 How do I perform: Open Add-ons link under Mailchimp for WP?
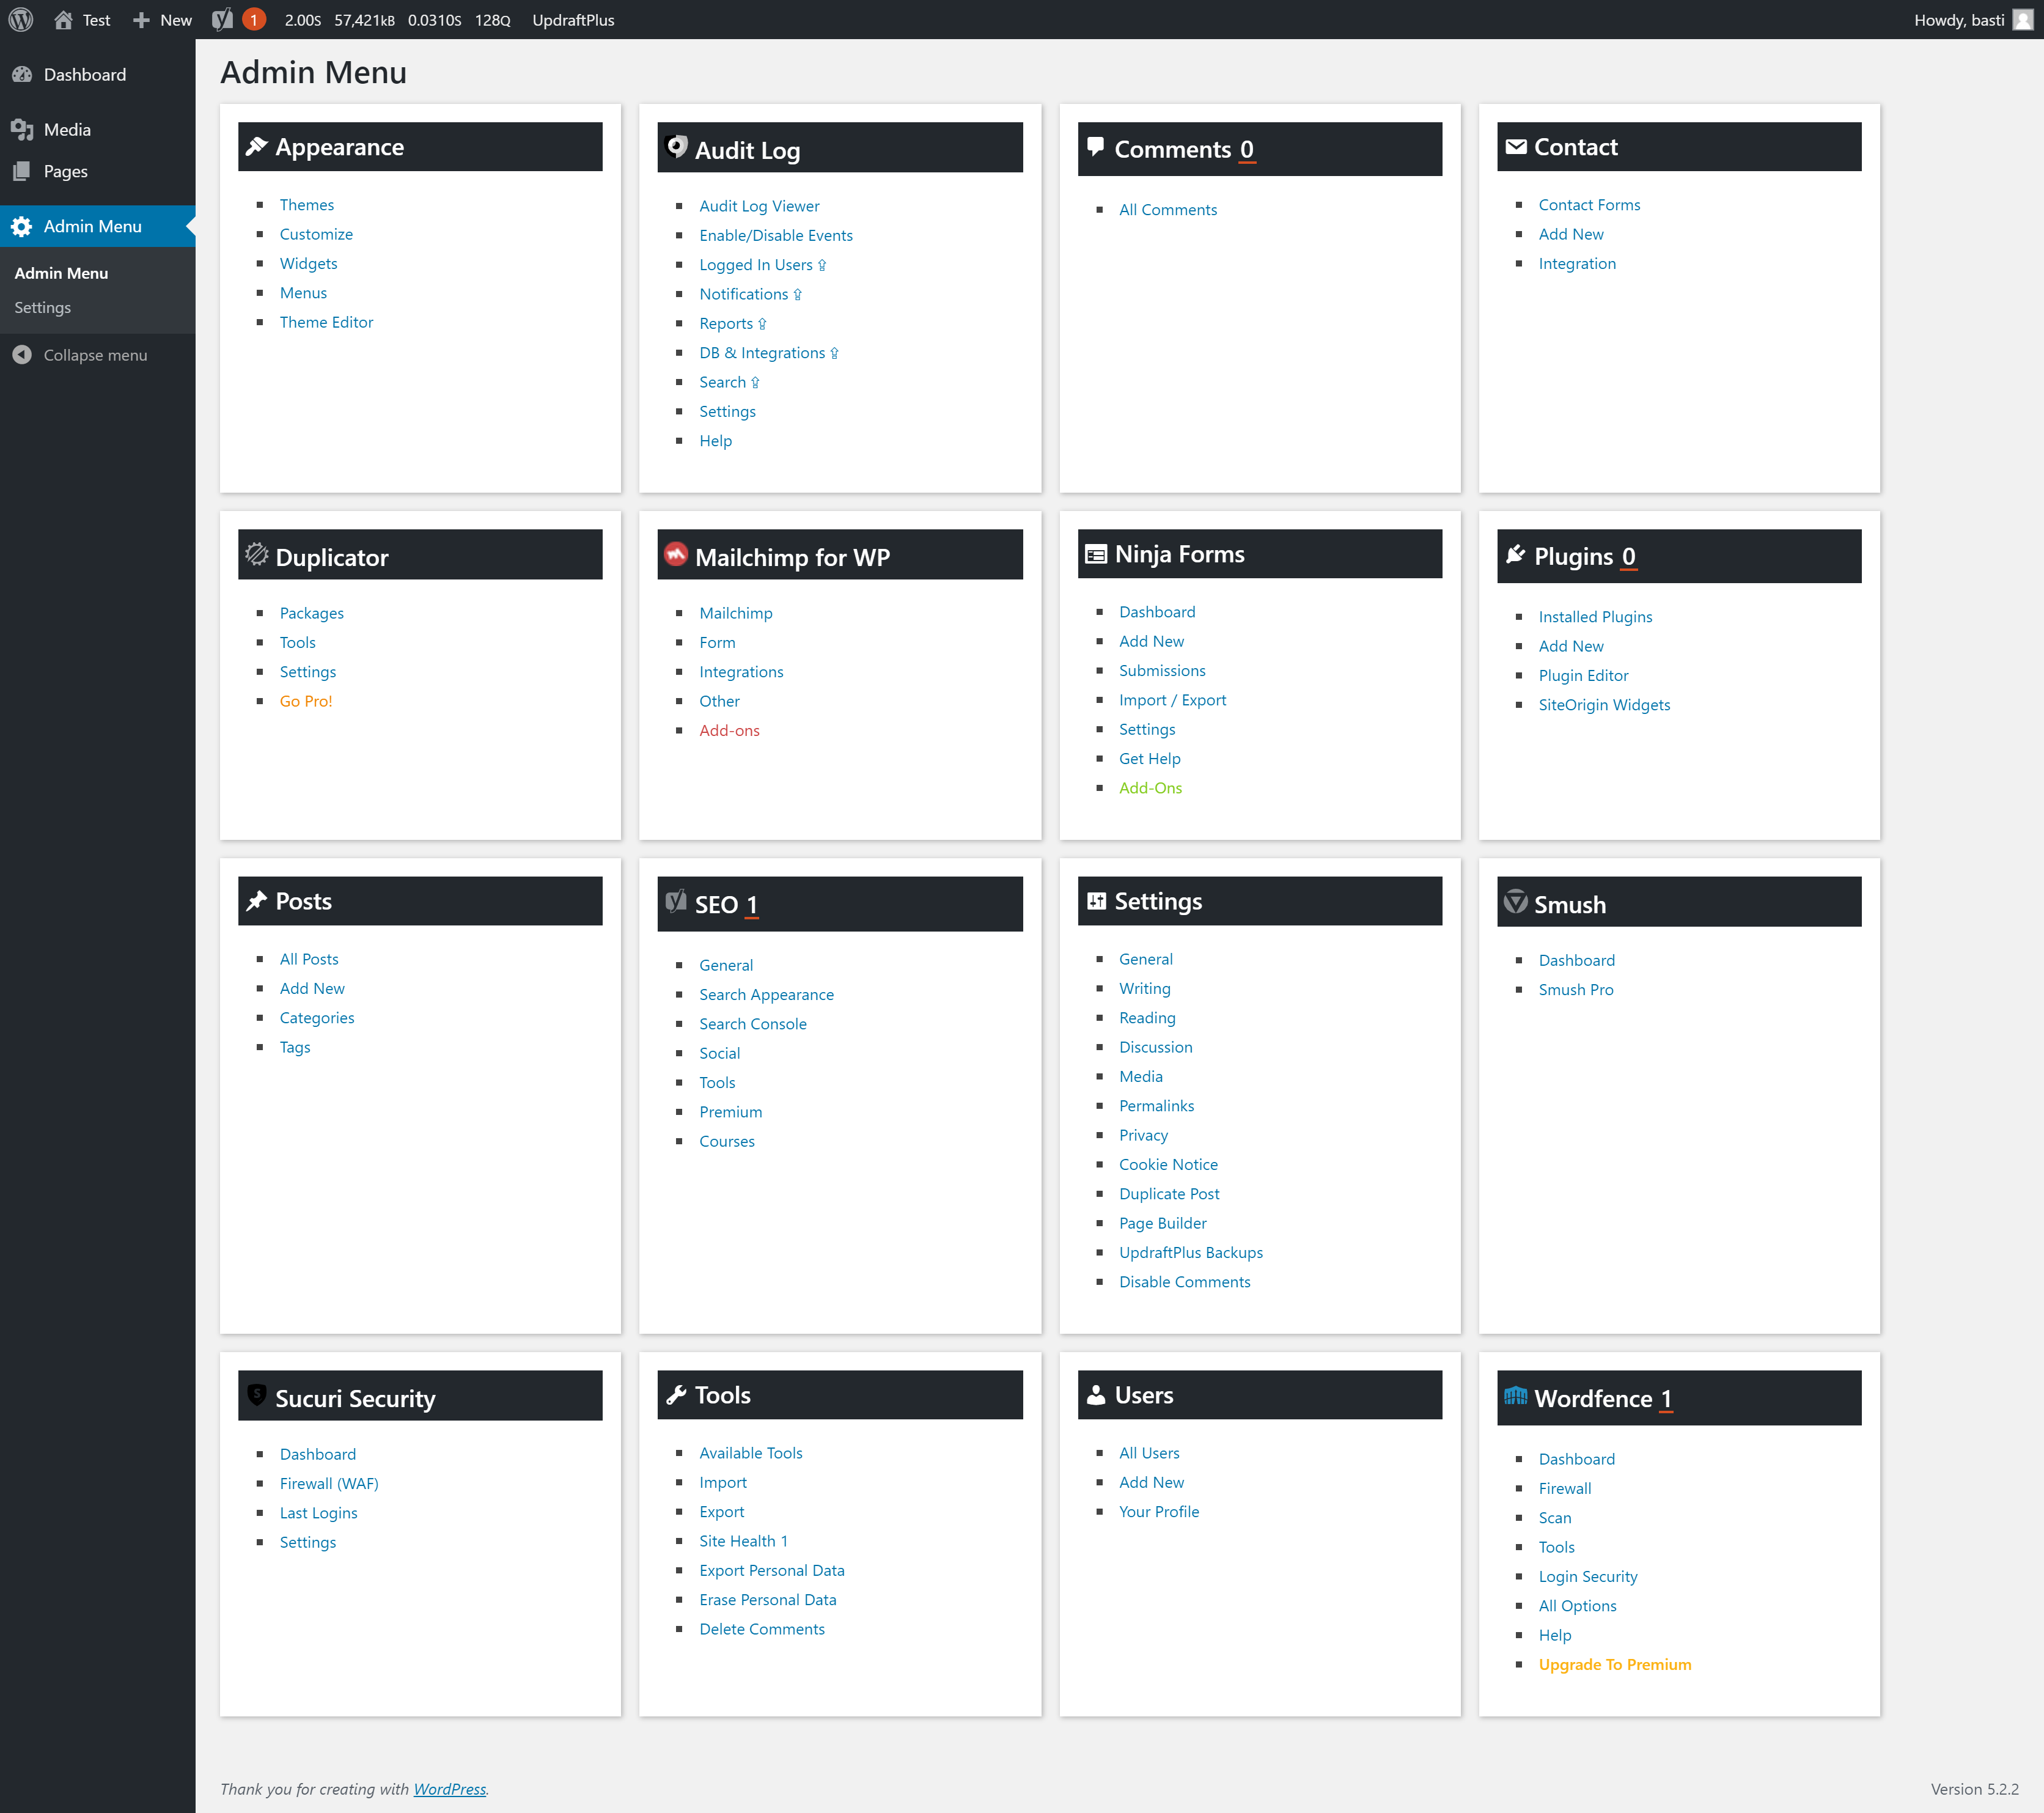coord(729,731)
